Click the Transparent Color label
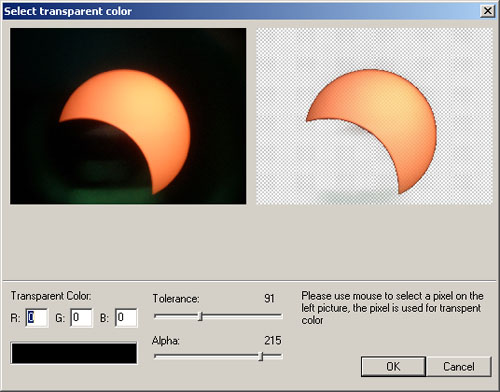This screenshot has width=500, height=392. point(51,296)
